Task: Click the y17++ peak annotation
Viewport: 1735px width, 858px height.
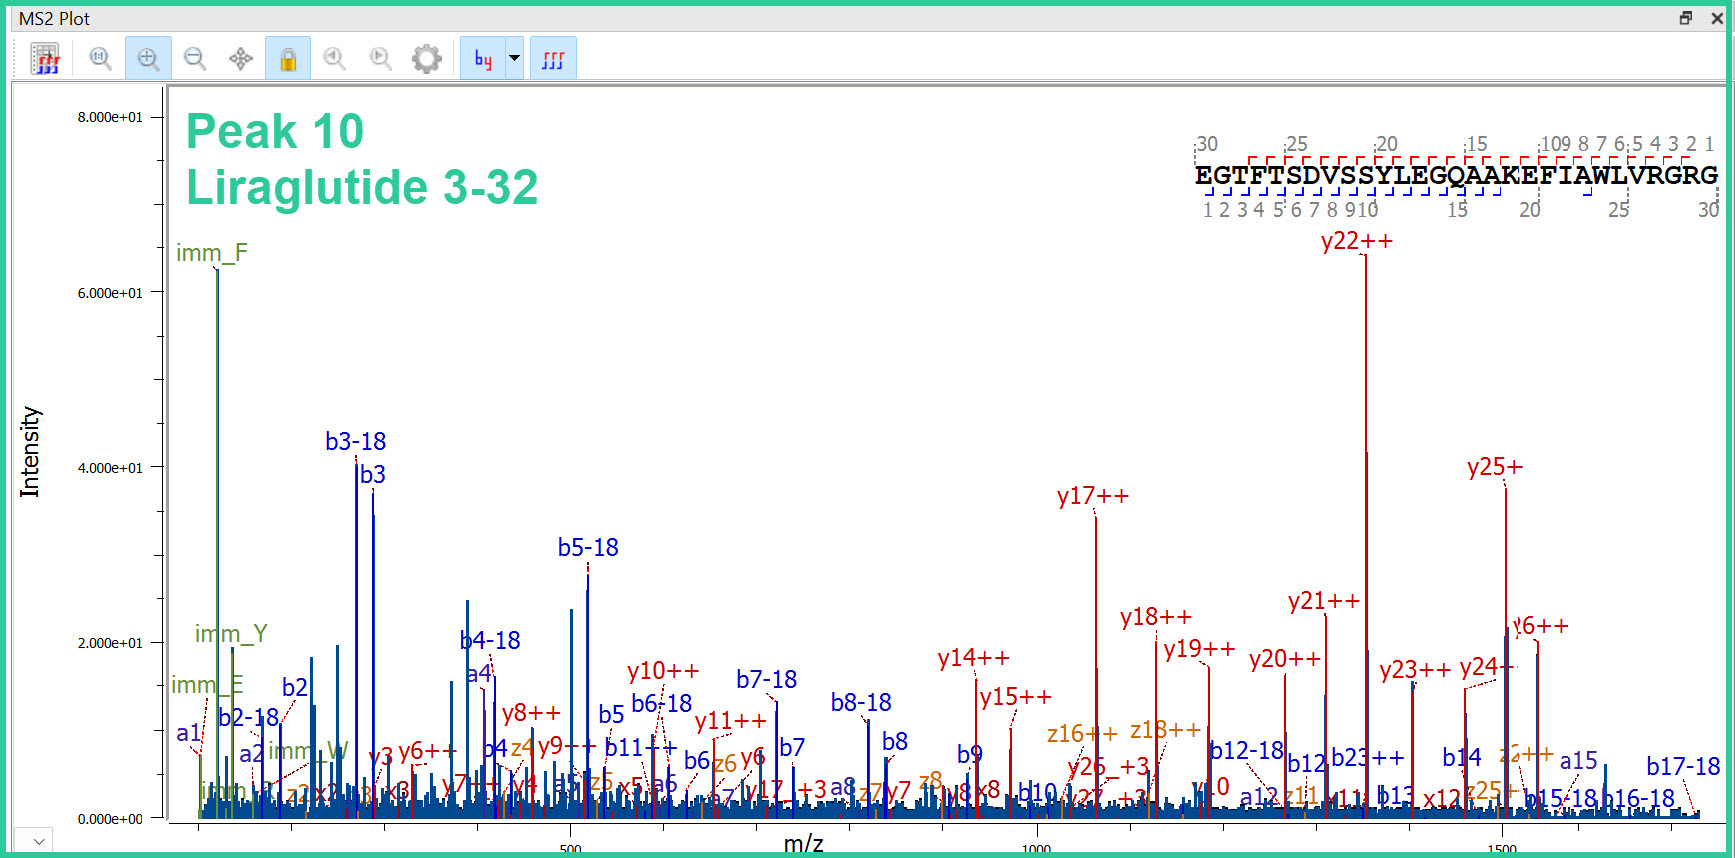Action: 1093,496
